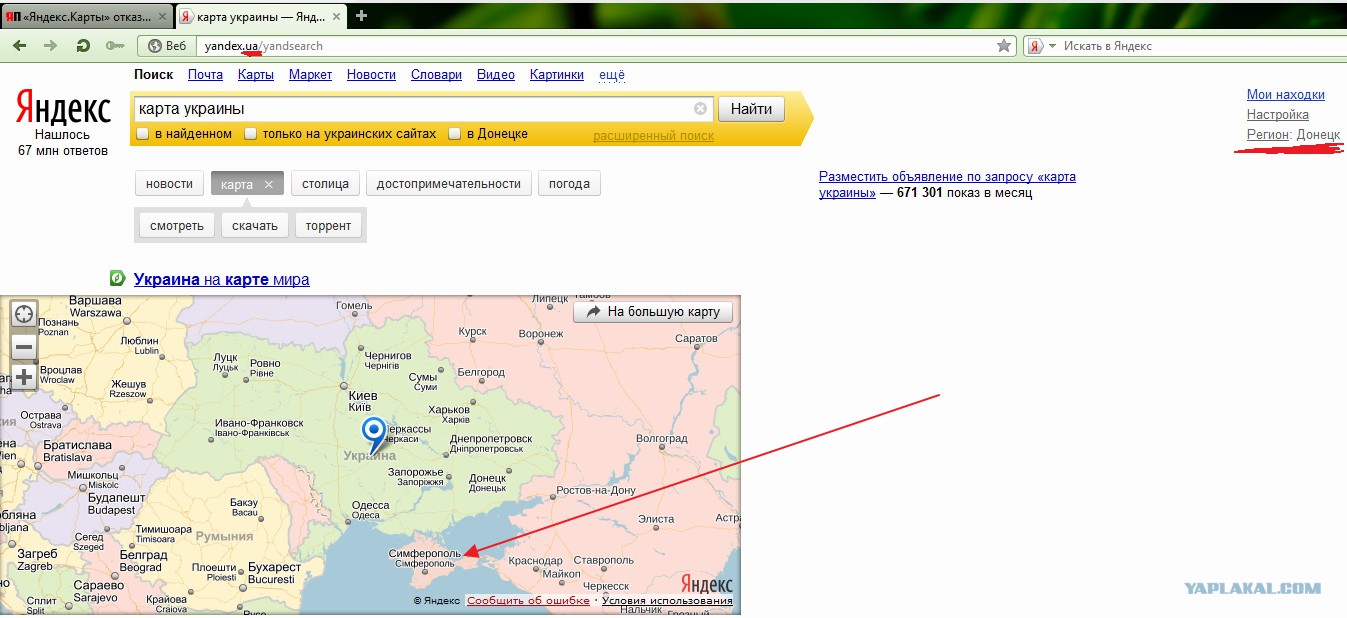Image resolution: width=1347 pixels, height=618 pixels.
Task: Open the Настройка settings link
Action: click(1278, 115)
